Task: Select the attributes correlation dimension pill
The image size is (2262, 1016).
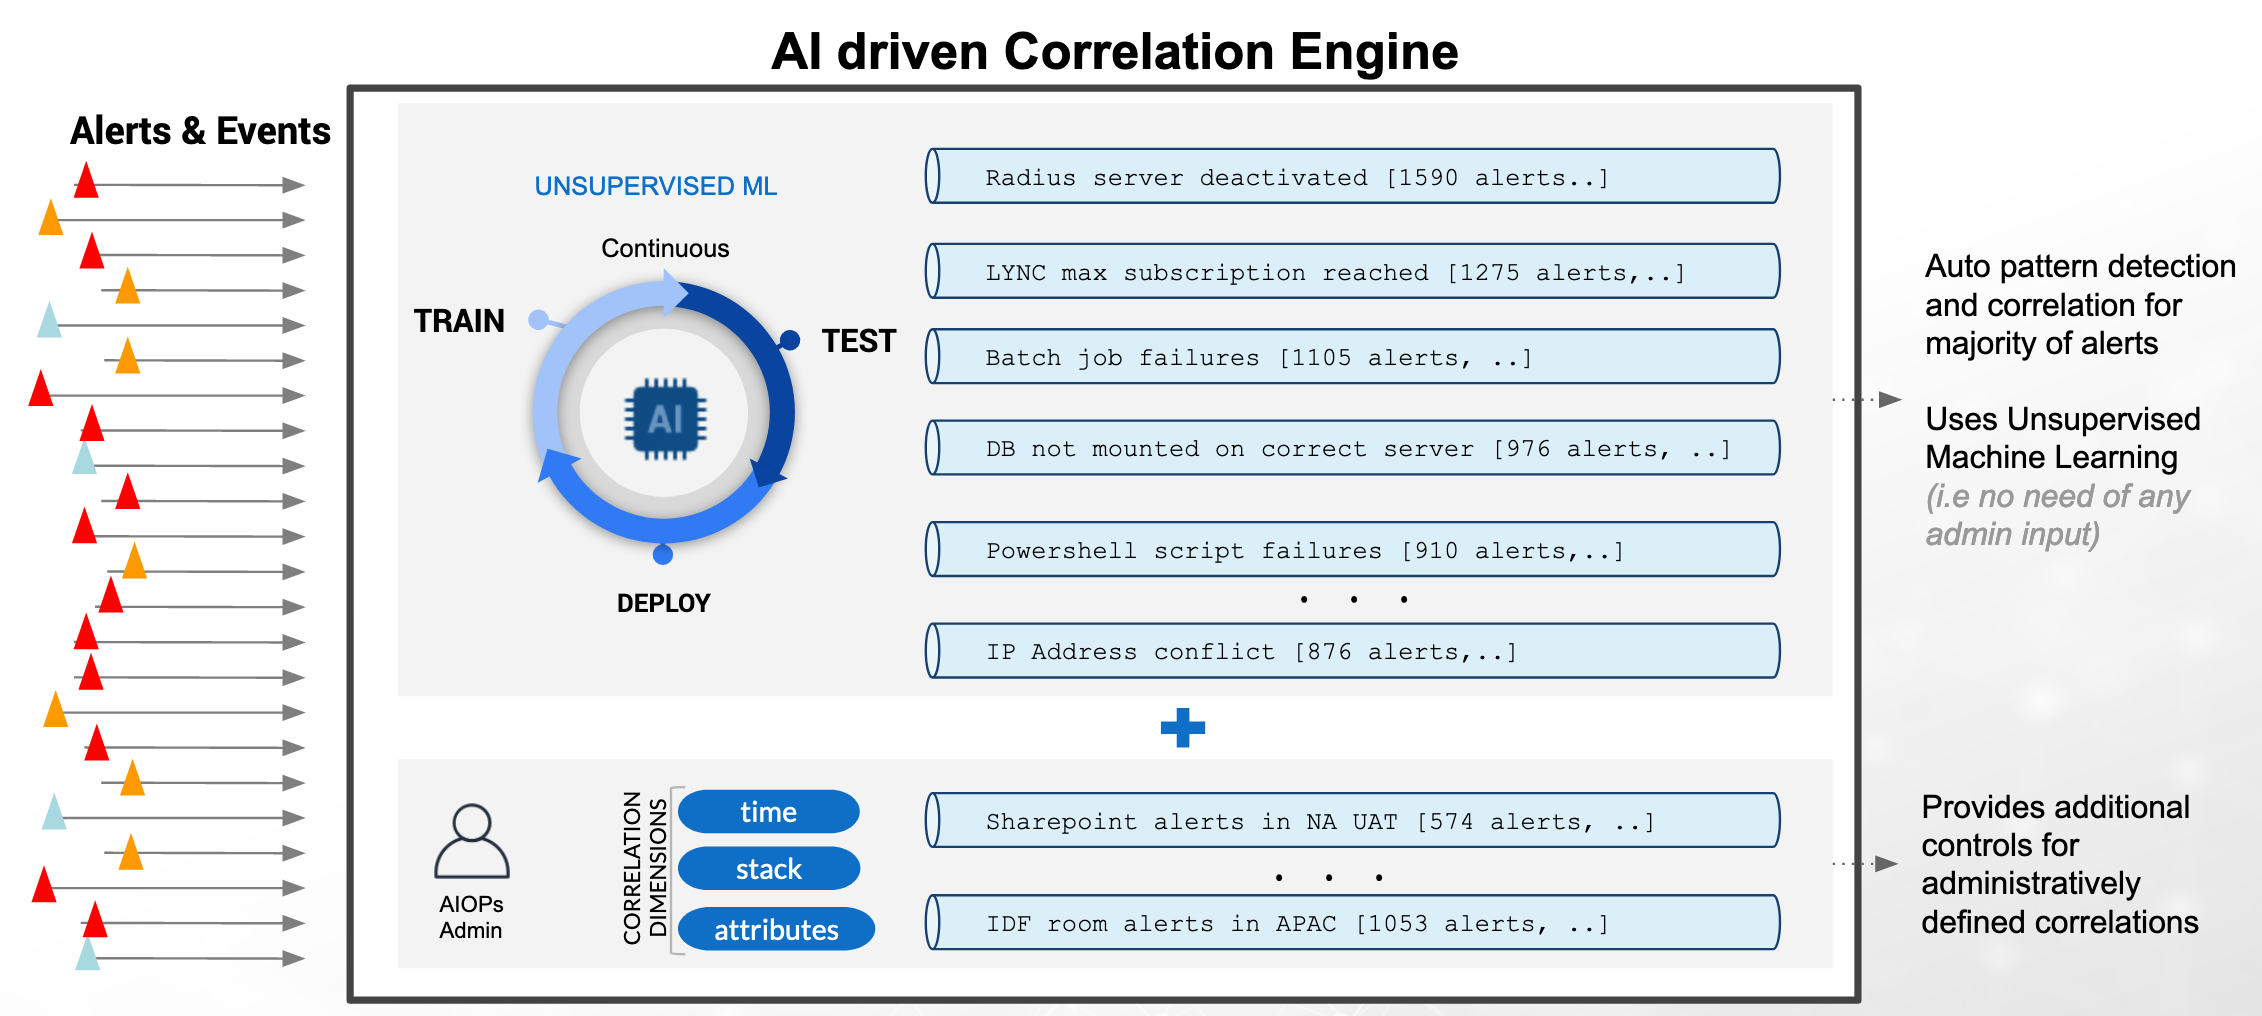Action: (776, 929)
